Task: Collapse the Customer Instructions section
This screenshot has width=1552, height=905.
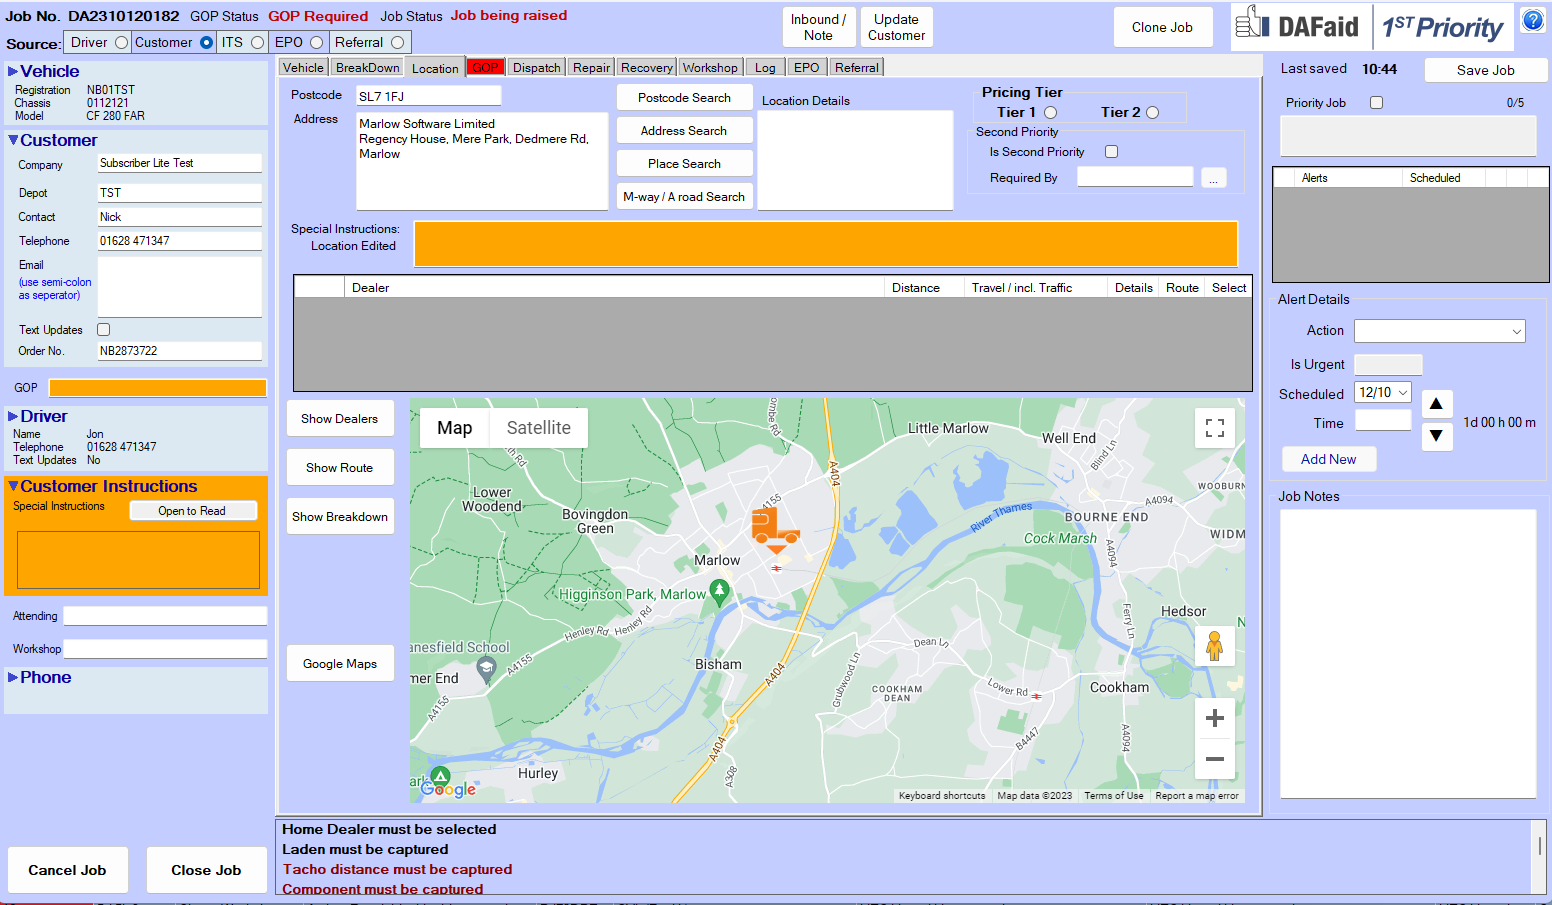Action: pos(13,487)
